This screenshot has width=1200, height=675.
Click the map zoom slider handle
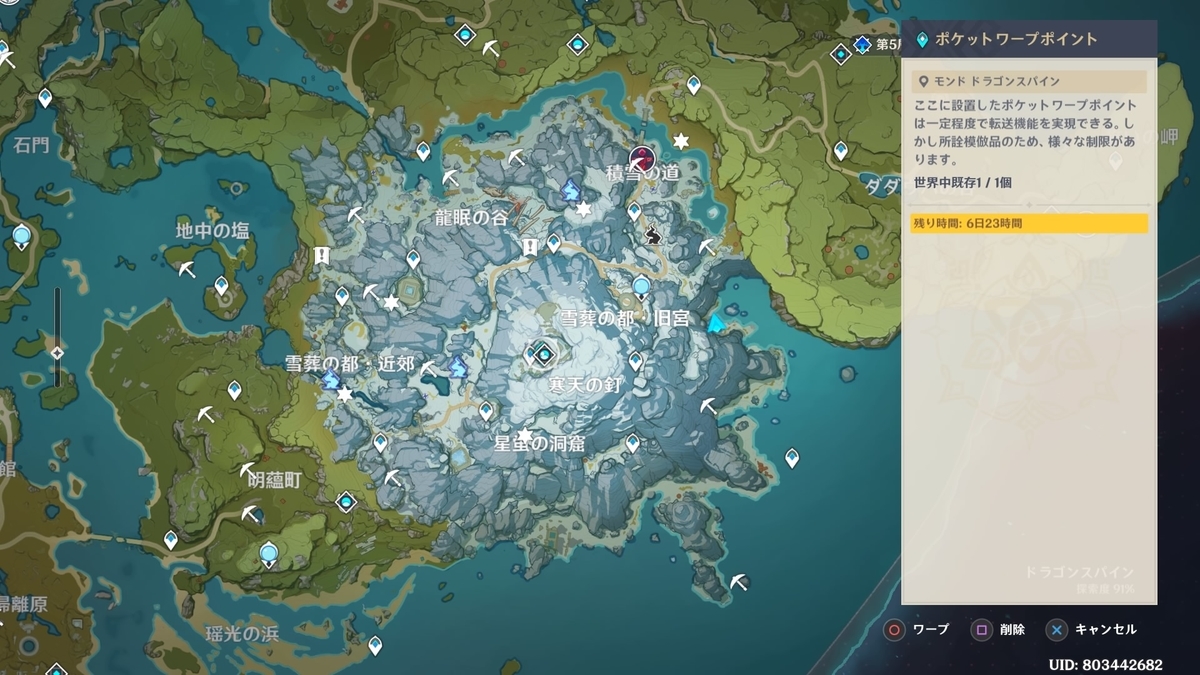point(57,352)
